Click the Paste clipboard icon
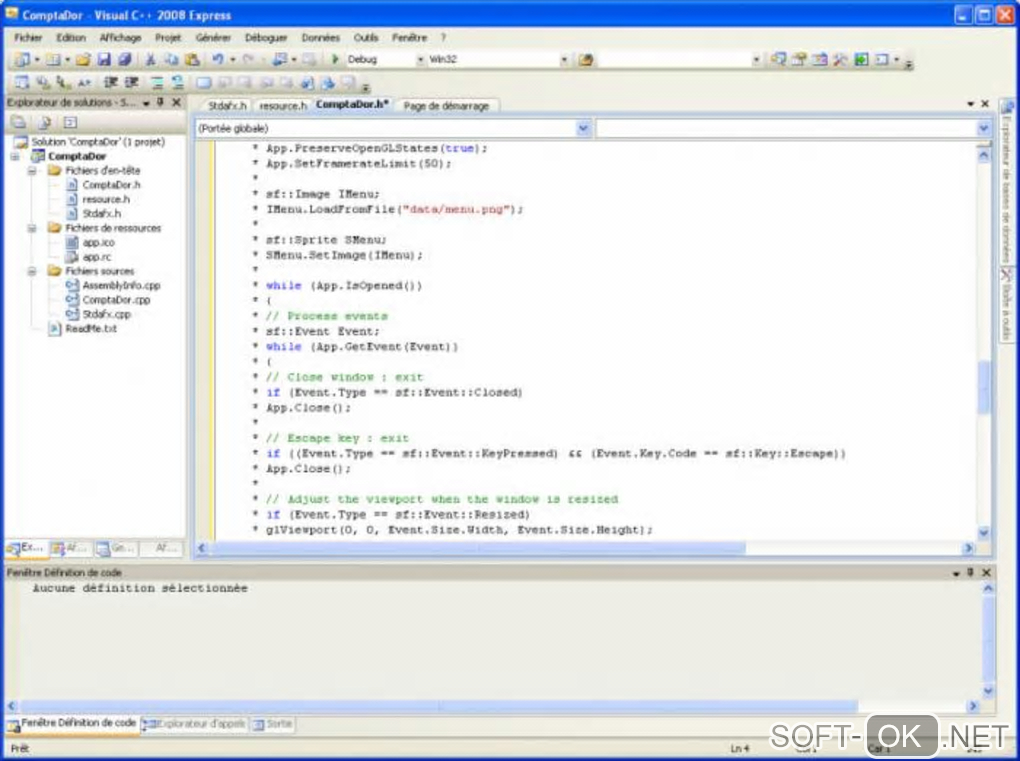 click(x=190, y=60)
